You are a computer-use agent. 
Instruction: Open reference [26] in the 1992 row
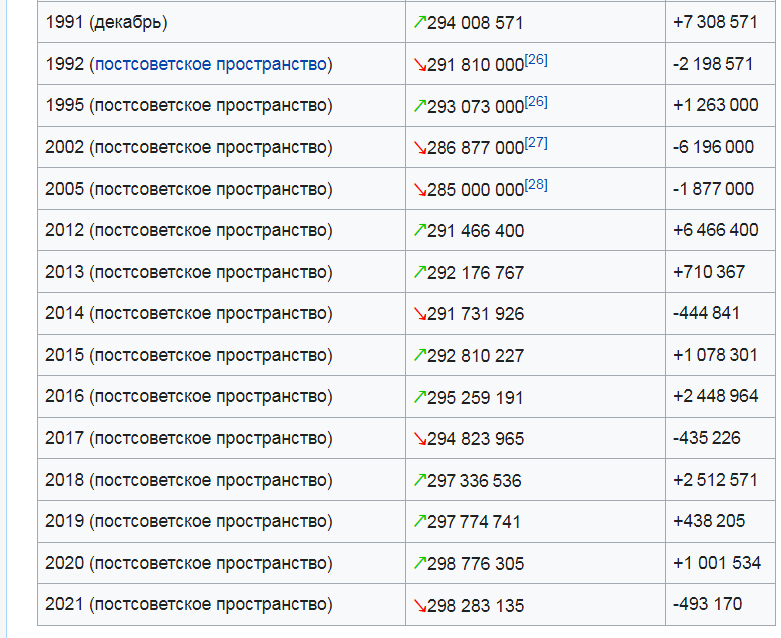point(536,60)
